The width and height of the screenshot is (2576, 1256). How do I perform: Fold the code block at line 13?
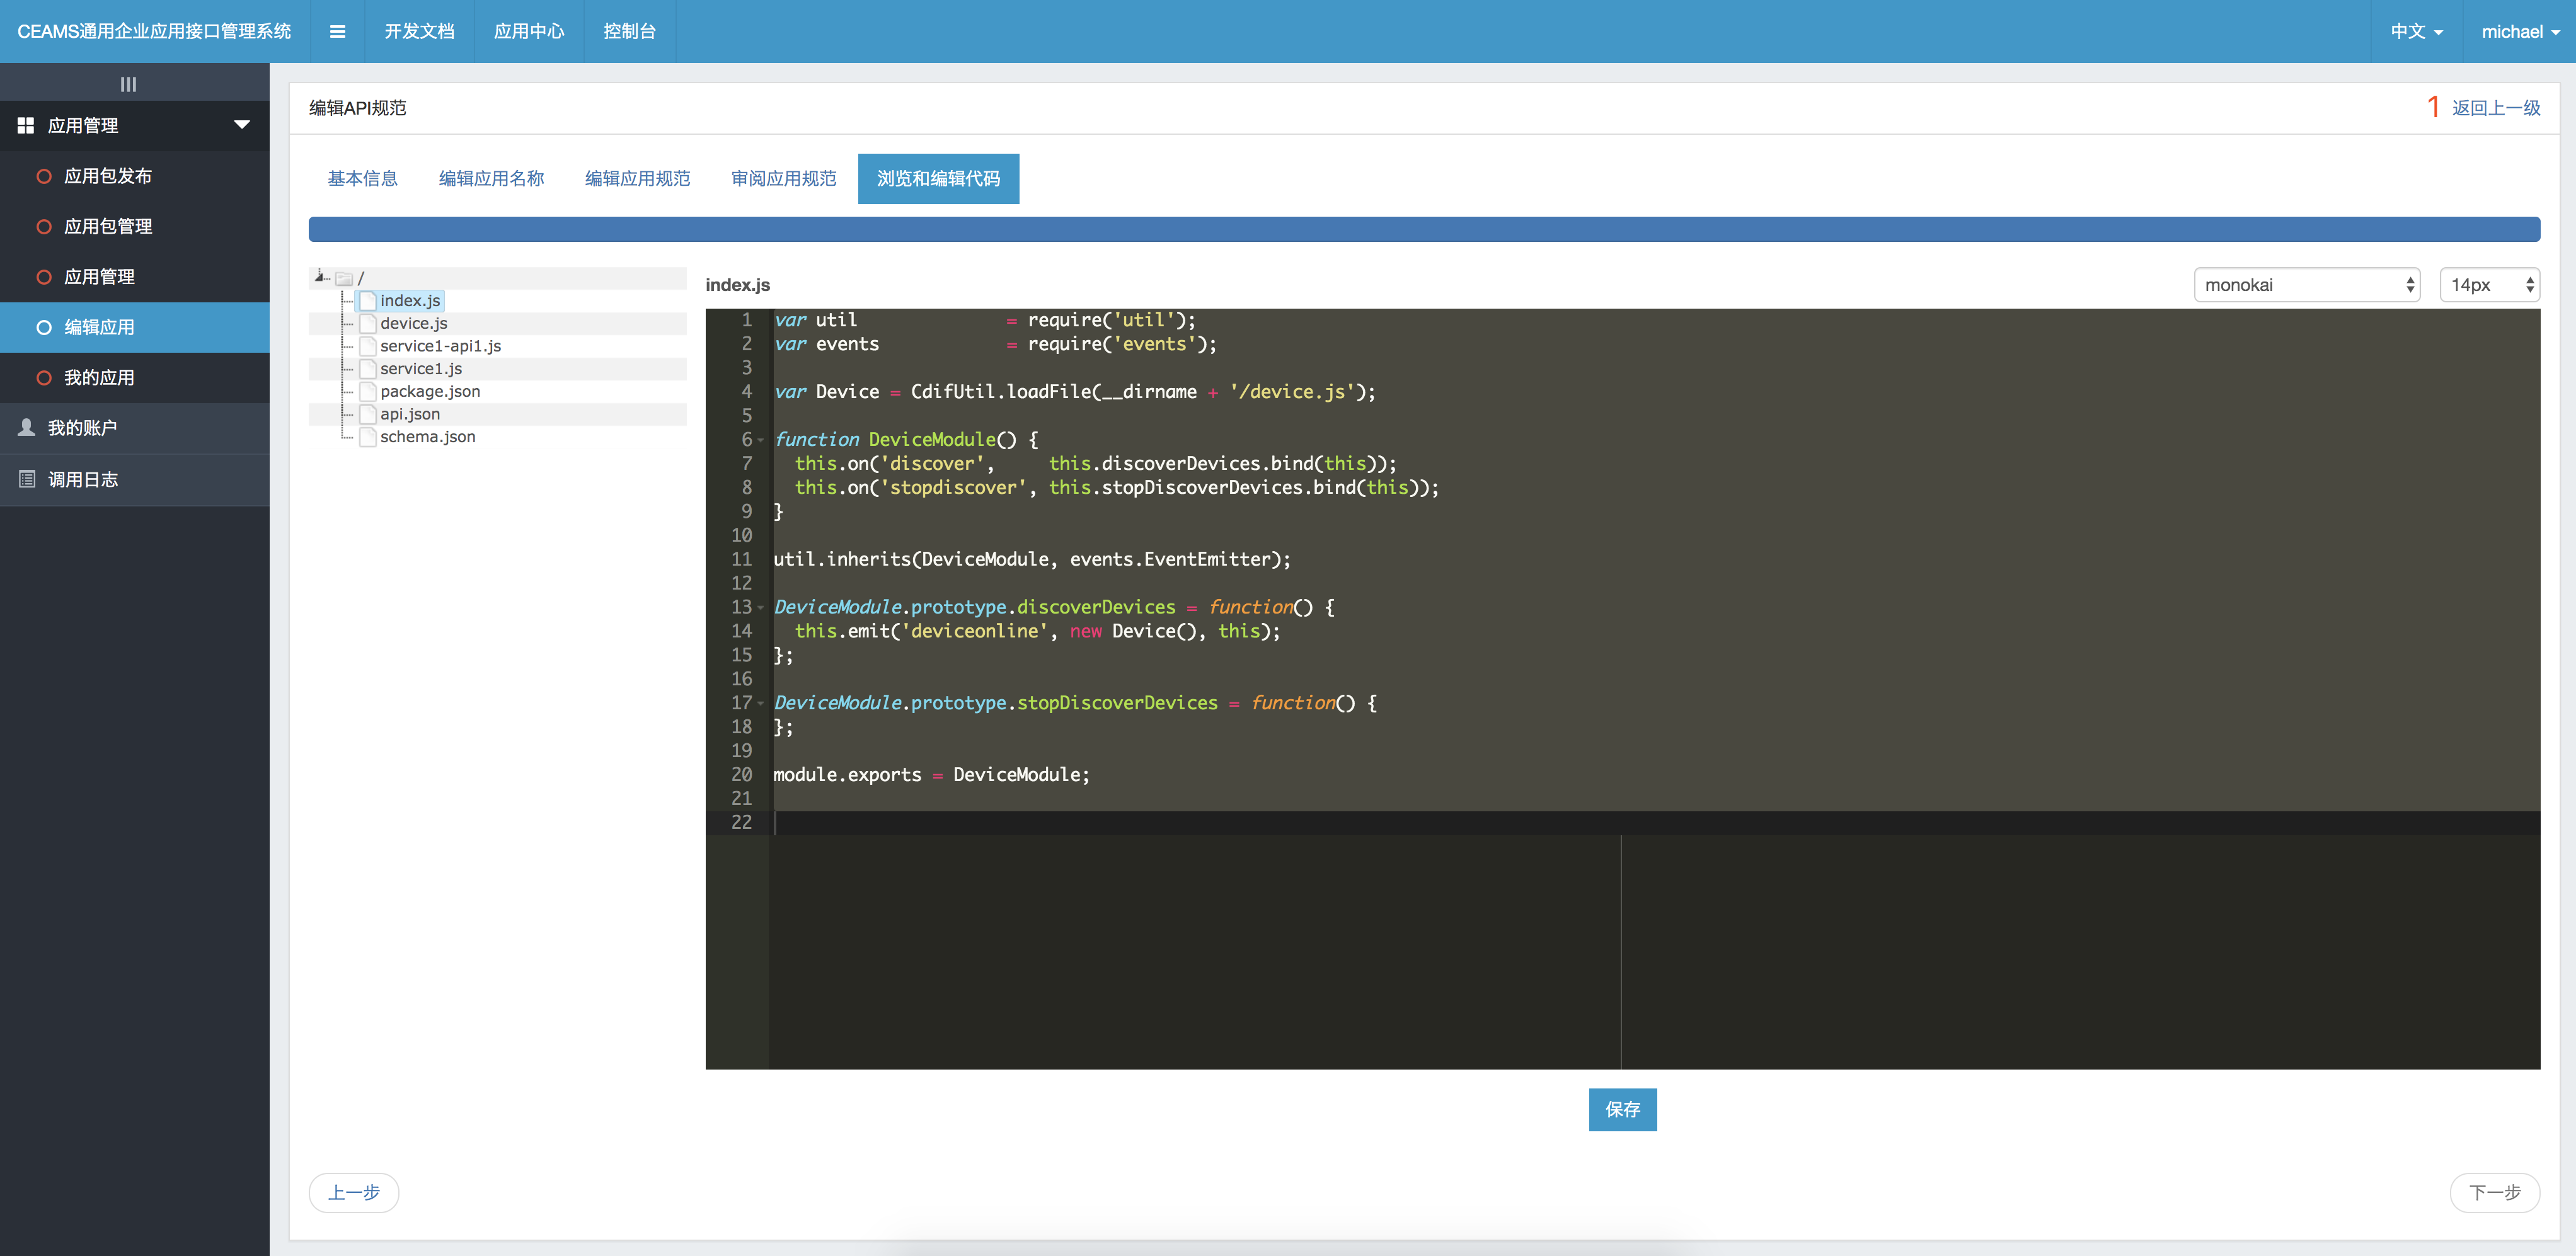tap(761, 608)
